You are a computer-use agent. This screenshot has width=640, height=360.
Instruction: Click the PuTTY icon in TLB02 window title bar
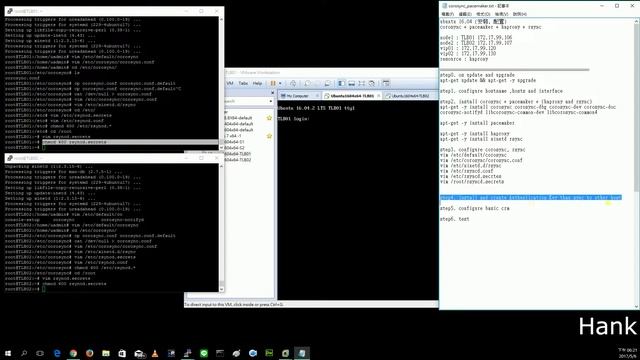point(10,158)
